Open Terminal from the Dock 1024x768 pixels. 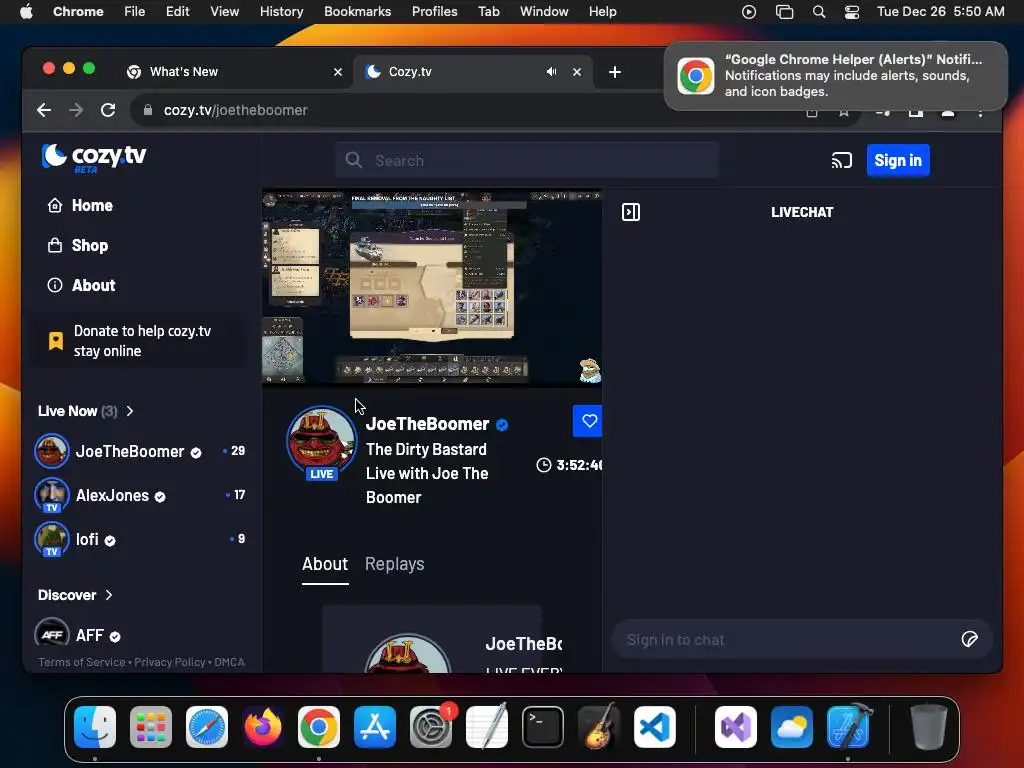(x=543, y=726)
